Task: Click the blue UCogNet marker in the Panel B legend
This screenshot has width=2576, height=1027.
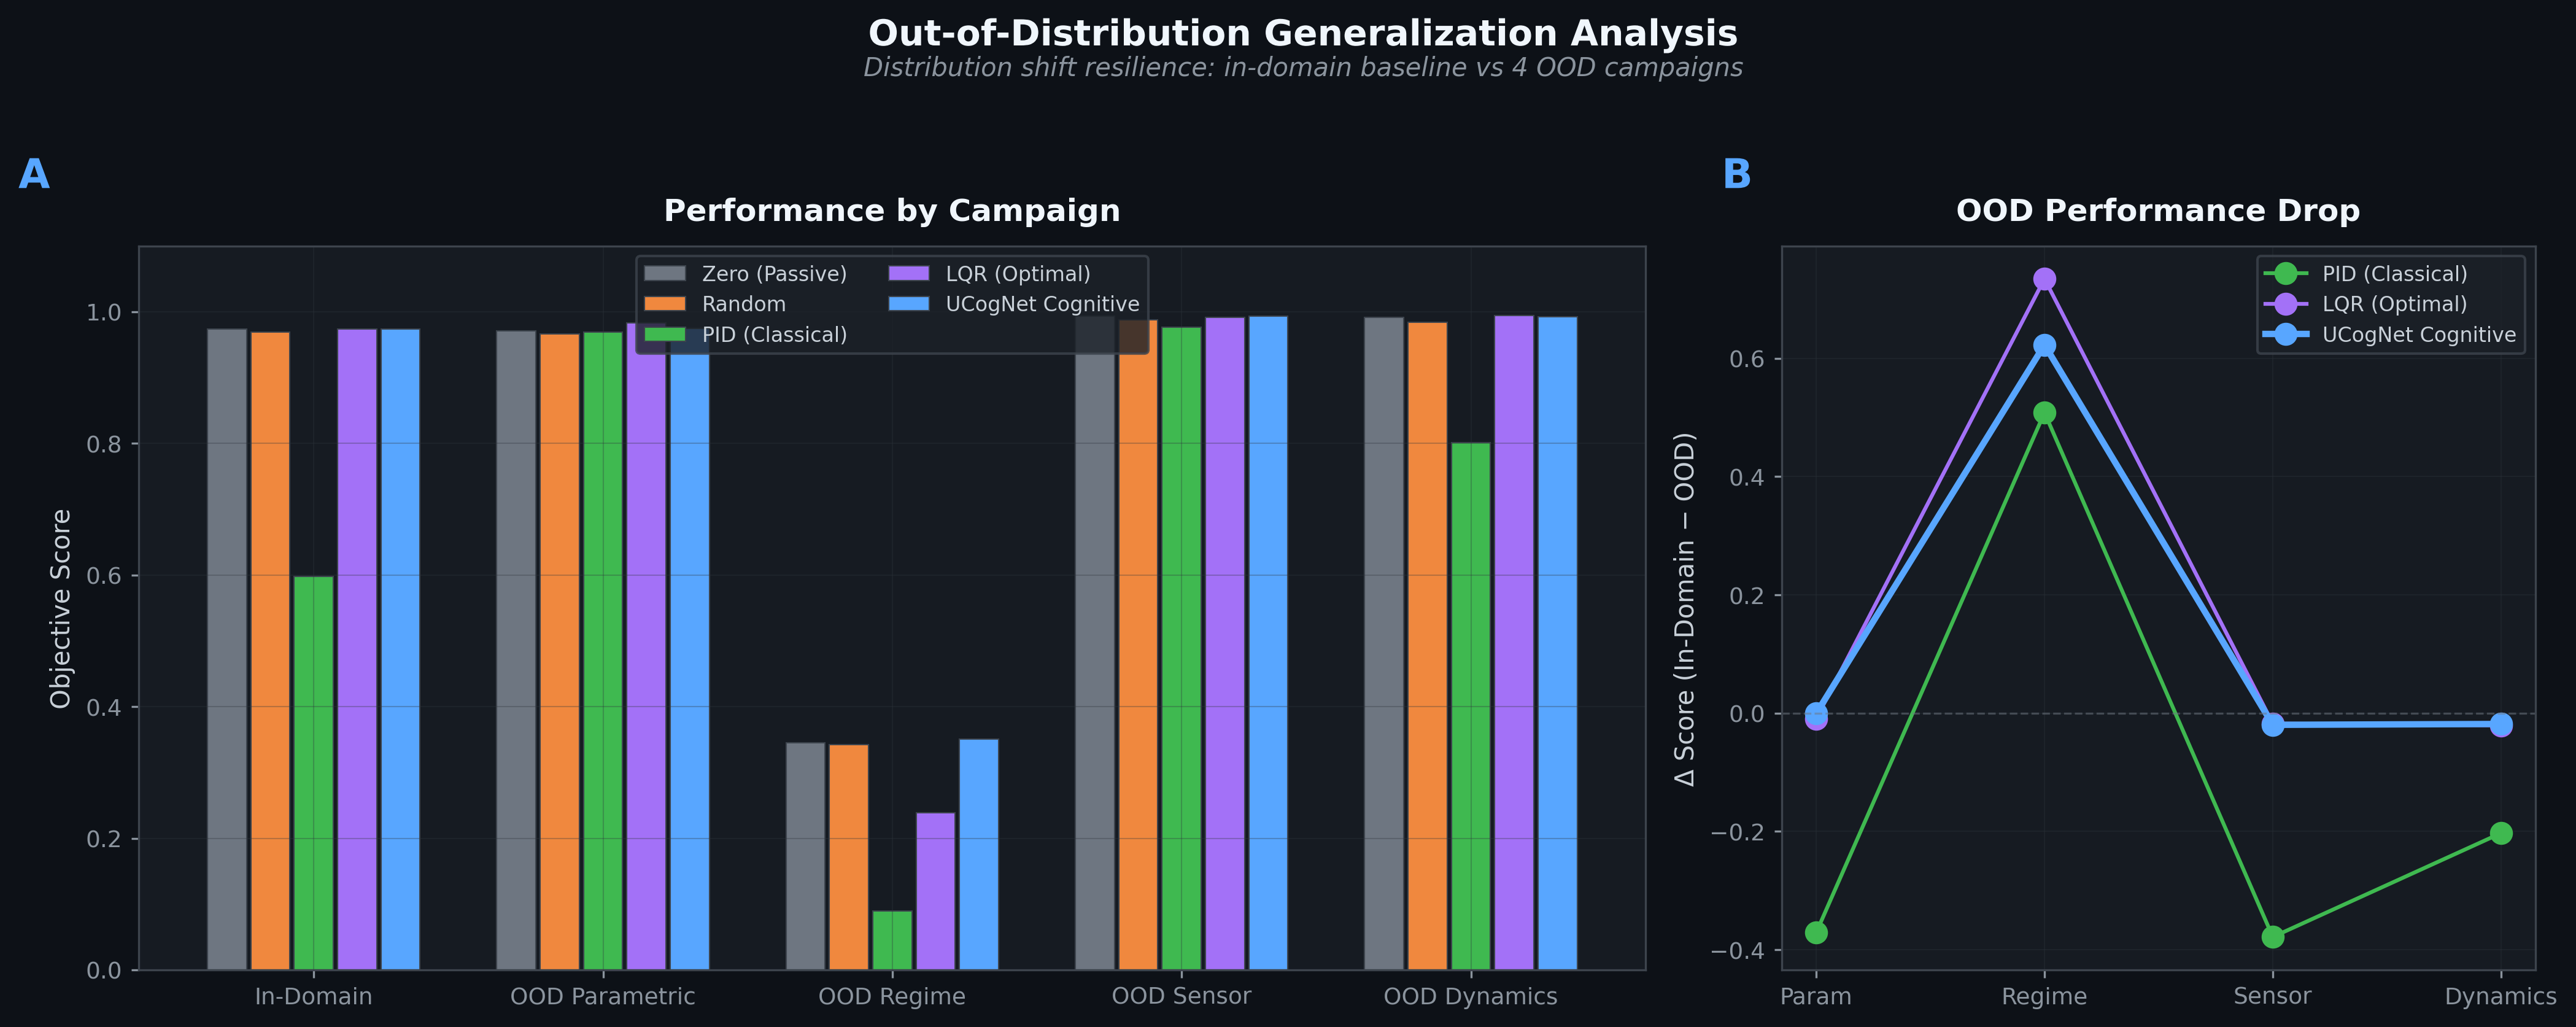Action: (2286, 335)
